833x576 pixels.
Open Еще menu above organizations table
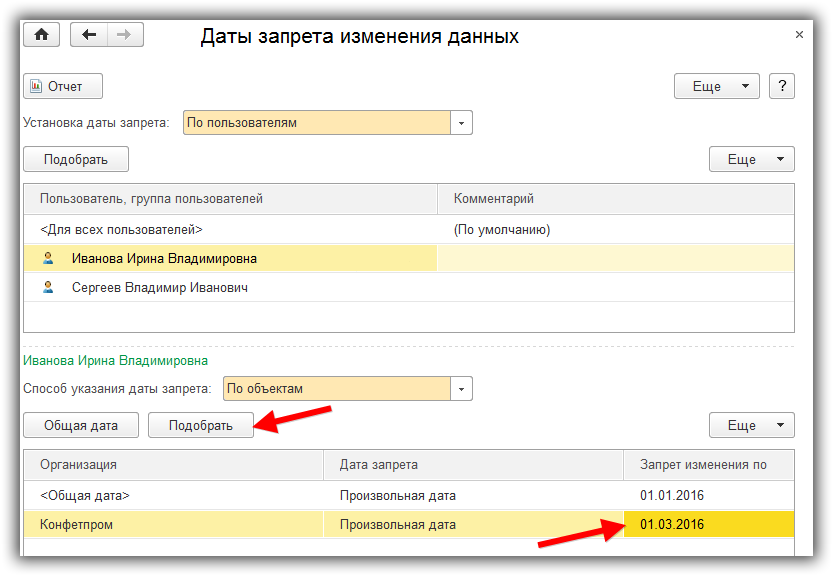(x=751, y=425)
